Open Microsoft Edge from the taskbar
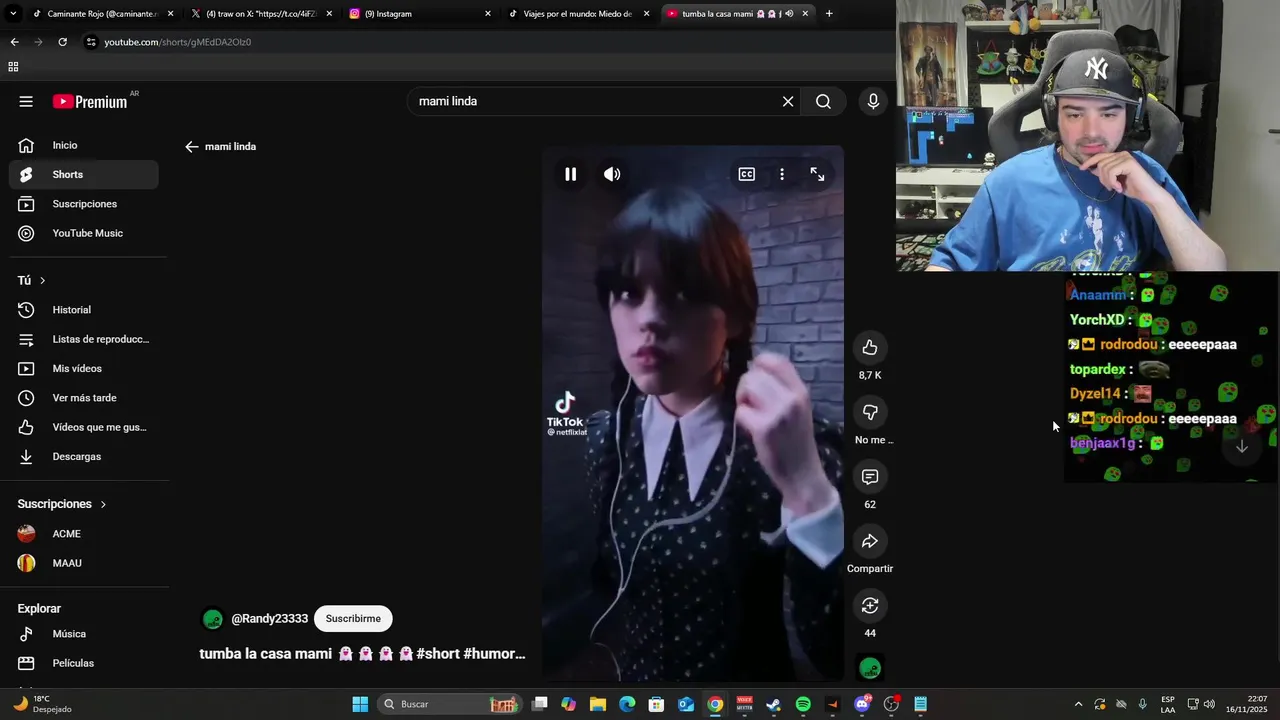The image size is (1280, 720). (x=627, y=704)
